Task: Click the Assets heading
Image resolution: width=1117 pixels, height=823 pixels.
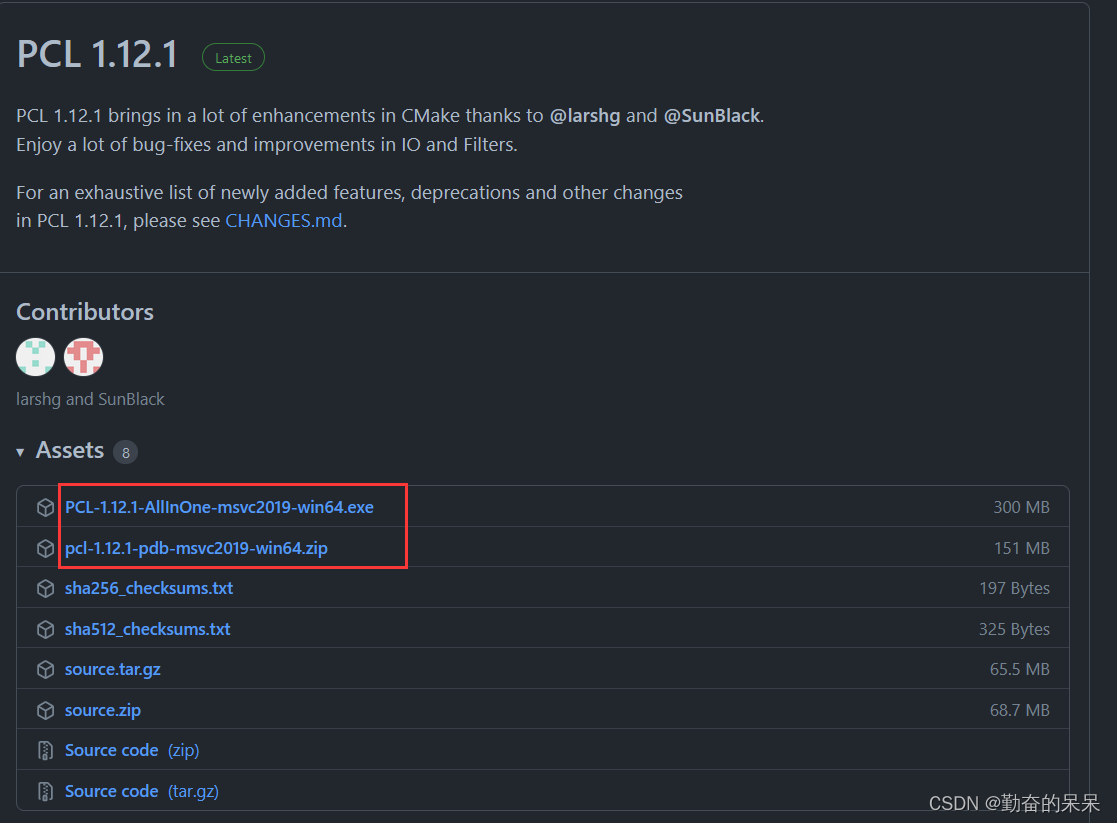Action: coord(70,450)
